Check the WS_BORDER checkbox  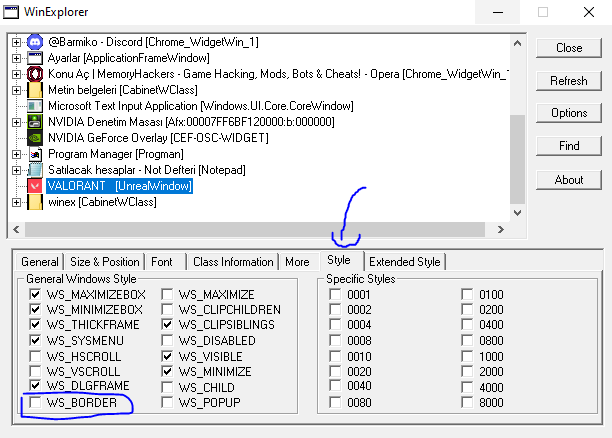point(35,402)
